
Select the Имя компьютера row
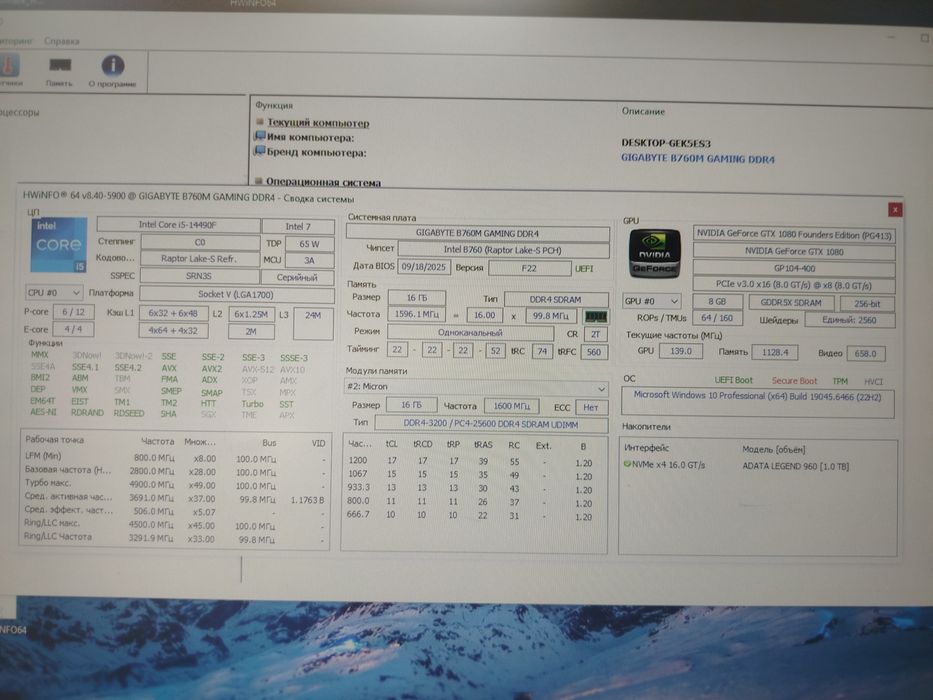310,138
